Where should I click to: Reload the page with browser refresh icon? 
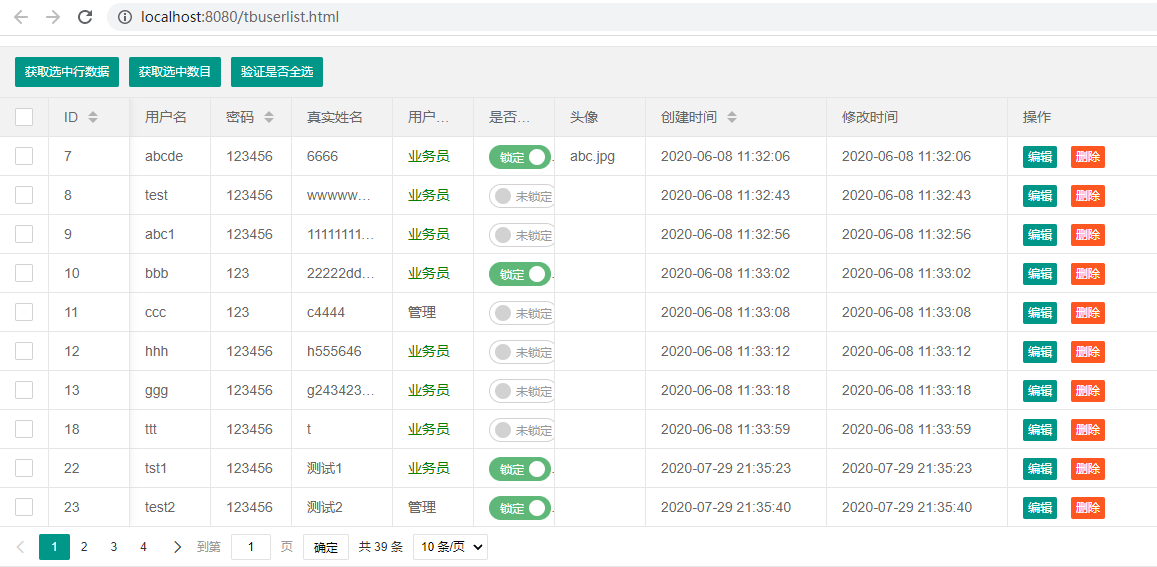85,17
